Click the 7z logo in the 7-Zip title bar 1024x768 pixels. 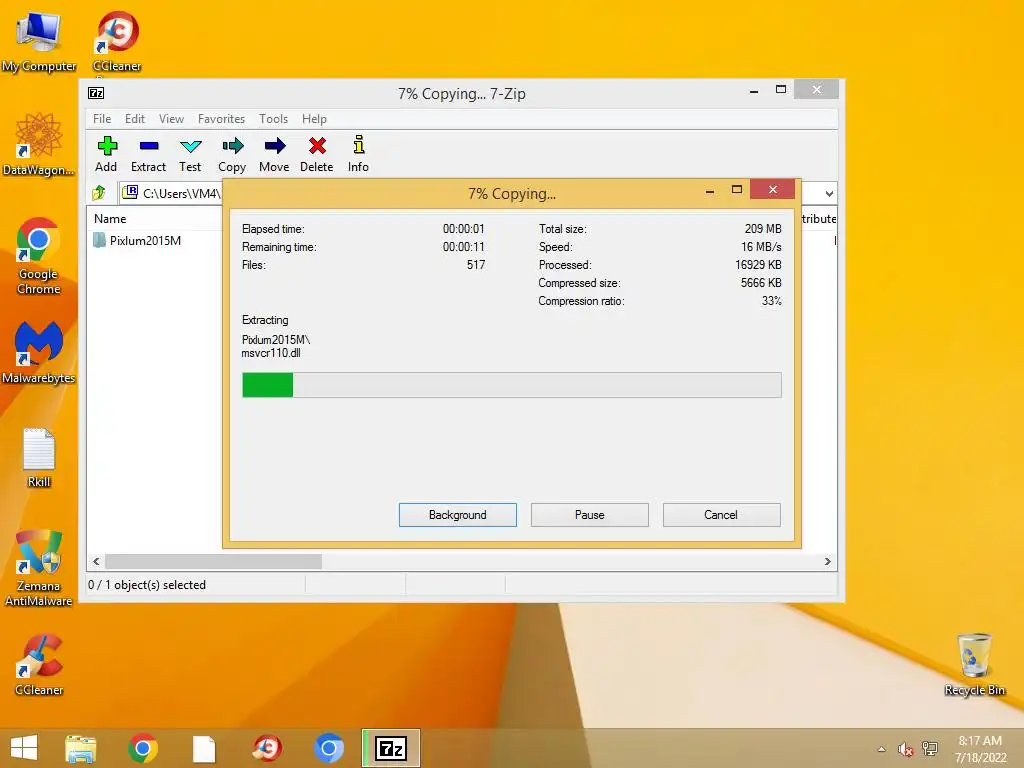pos(96,93)
